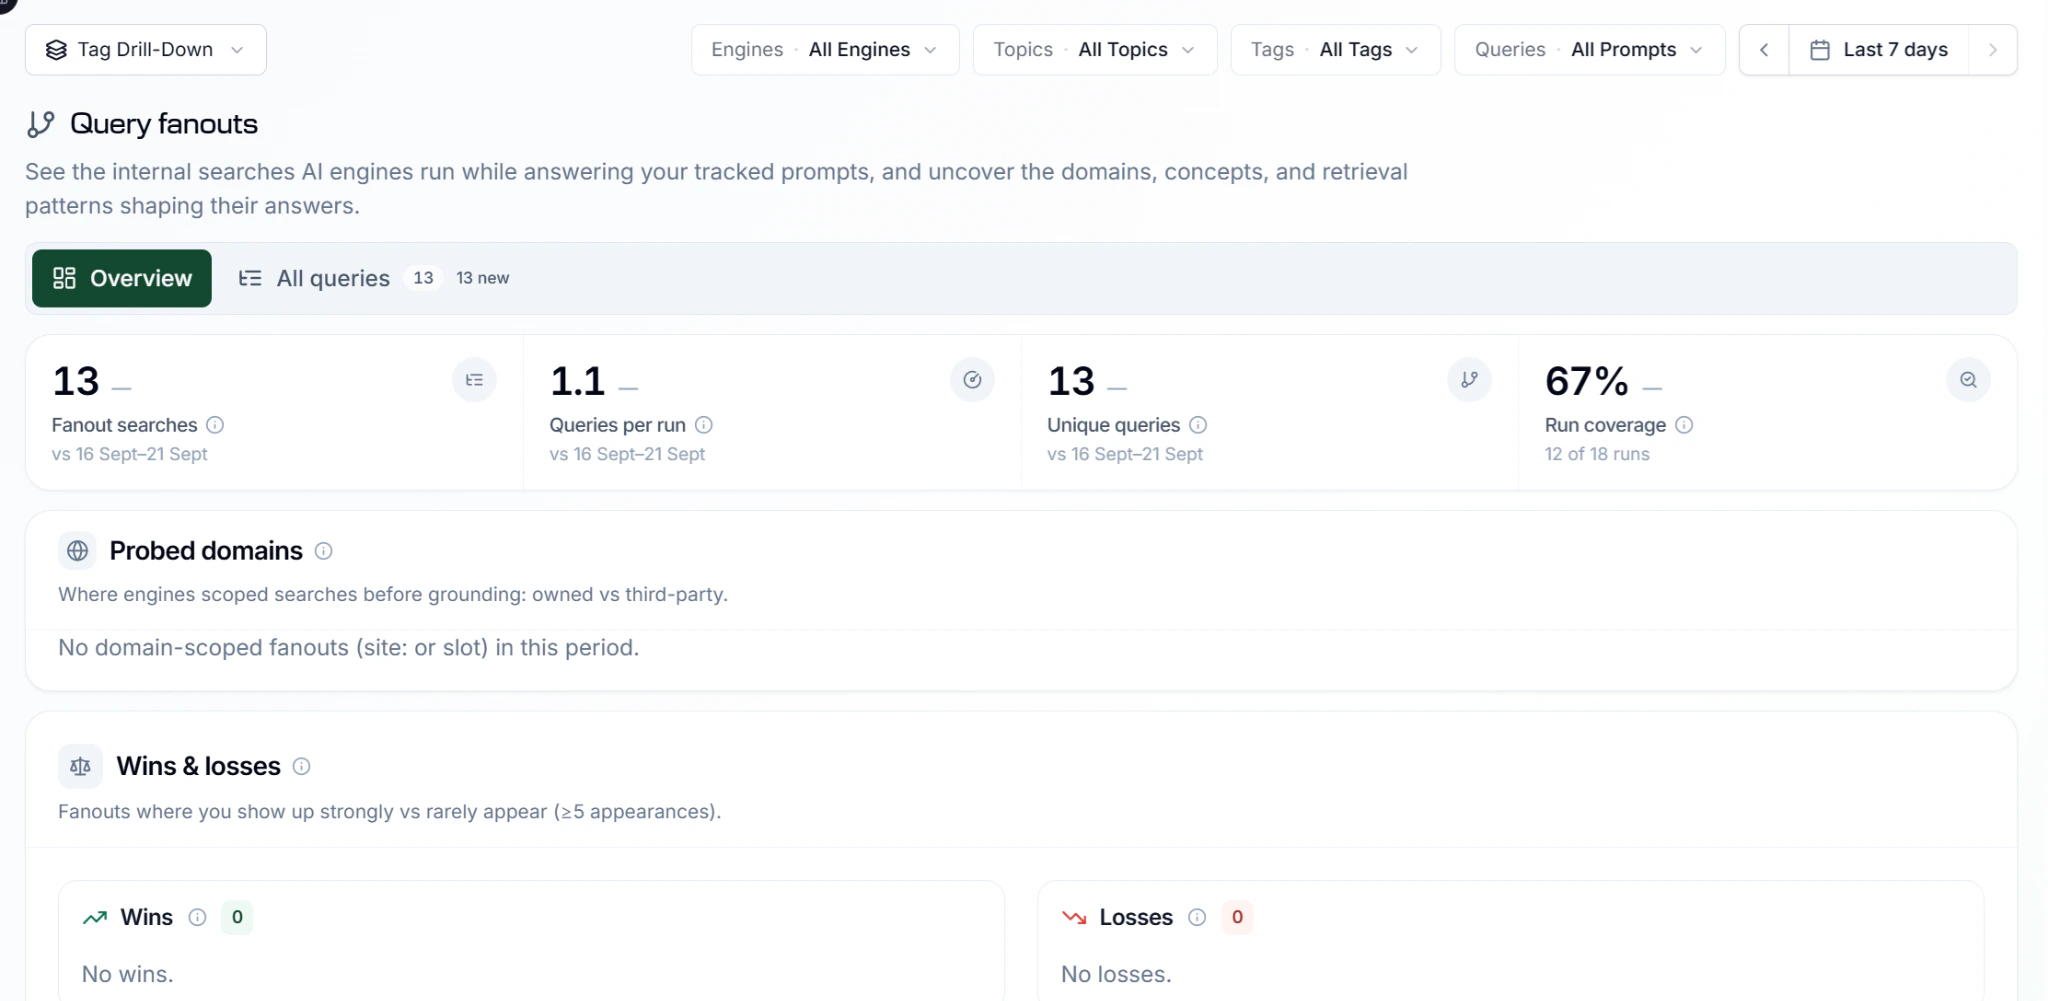This screenshot has width=2048, height=1001.
Task: Click the Losses downward trend icon
Action: [1074, 917]
